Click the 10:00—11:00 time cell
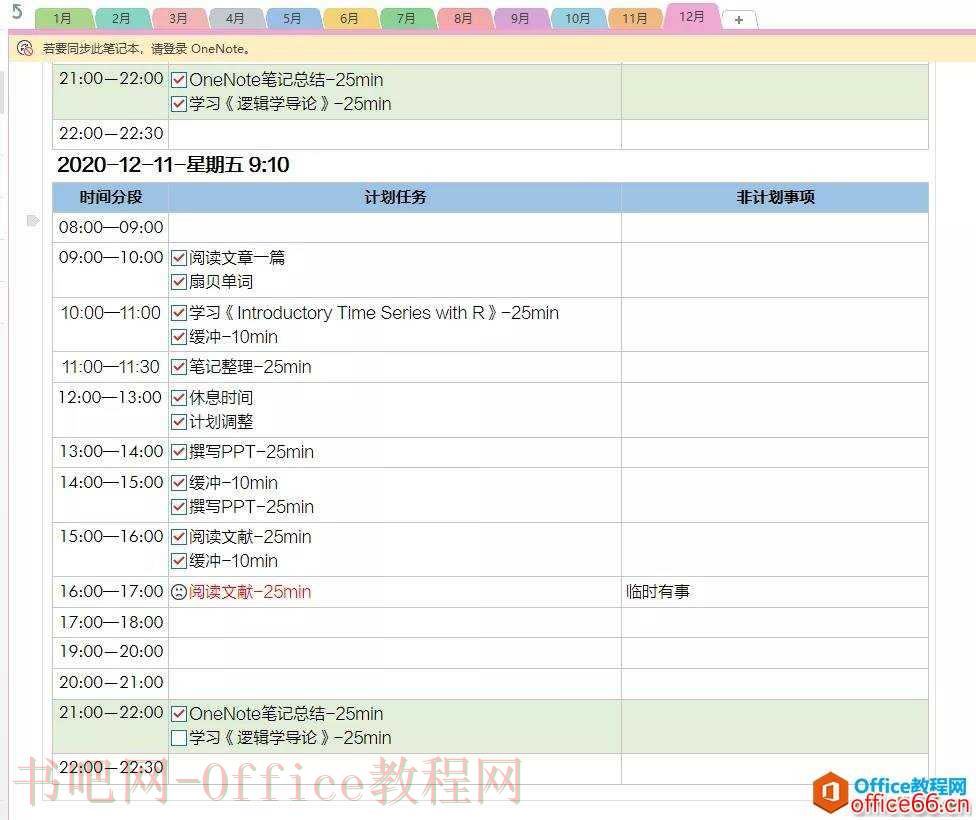976x820 pixels. pyautogui.click(x=111, y=324)
